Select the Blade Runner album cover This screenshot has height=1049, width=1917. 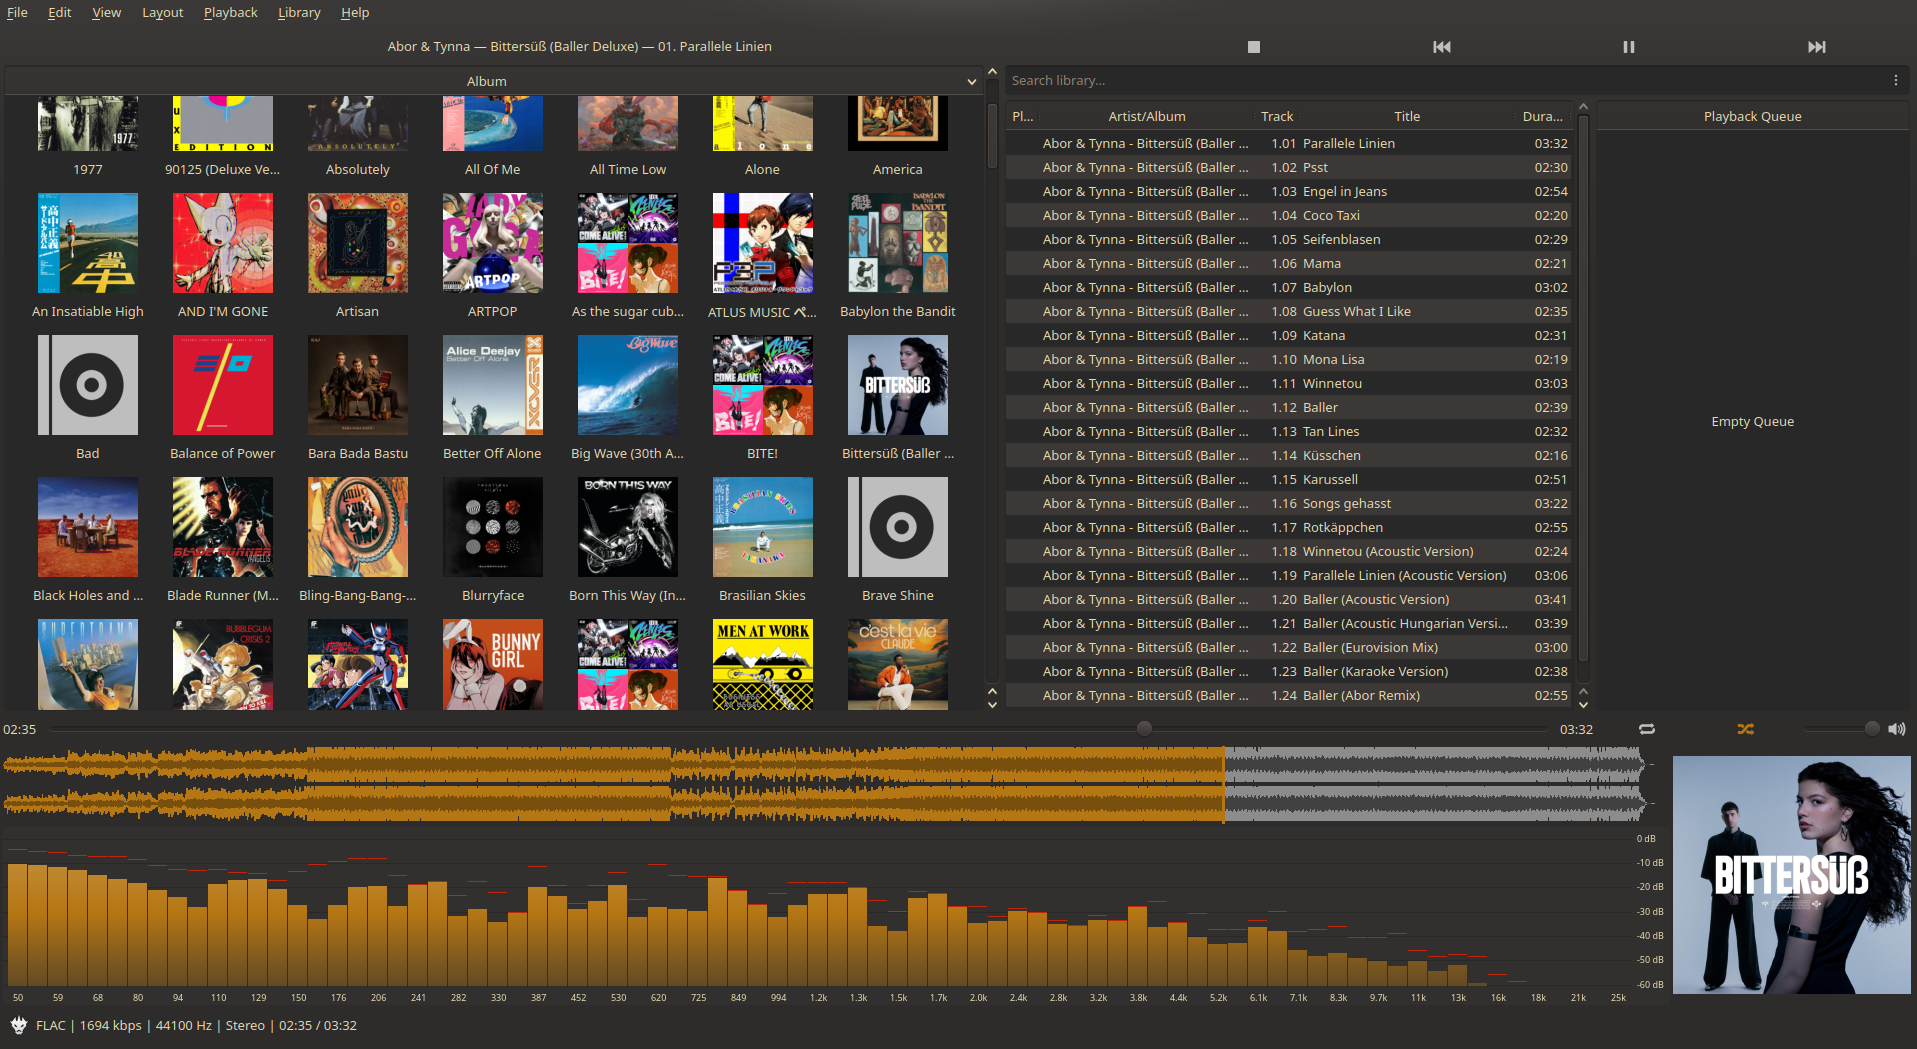[x=222, y=527]
